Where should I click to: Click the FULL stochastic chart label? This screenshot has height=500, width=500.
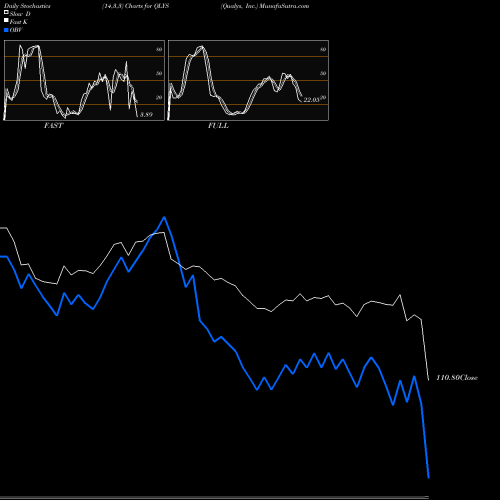tap(218, 126)
